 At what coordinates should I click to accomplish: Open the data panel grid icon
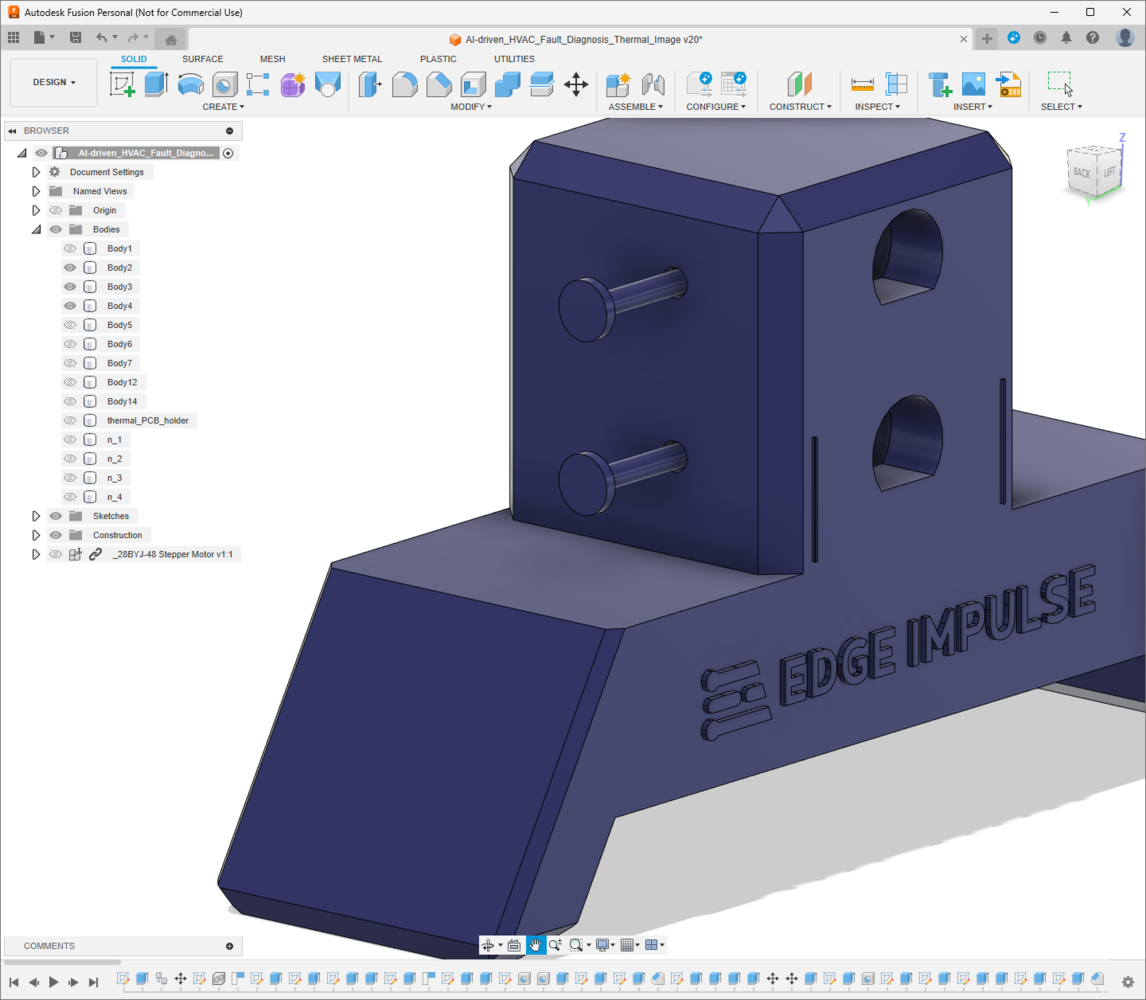pos(13,37)
